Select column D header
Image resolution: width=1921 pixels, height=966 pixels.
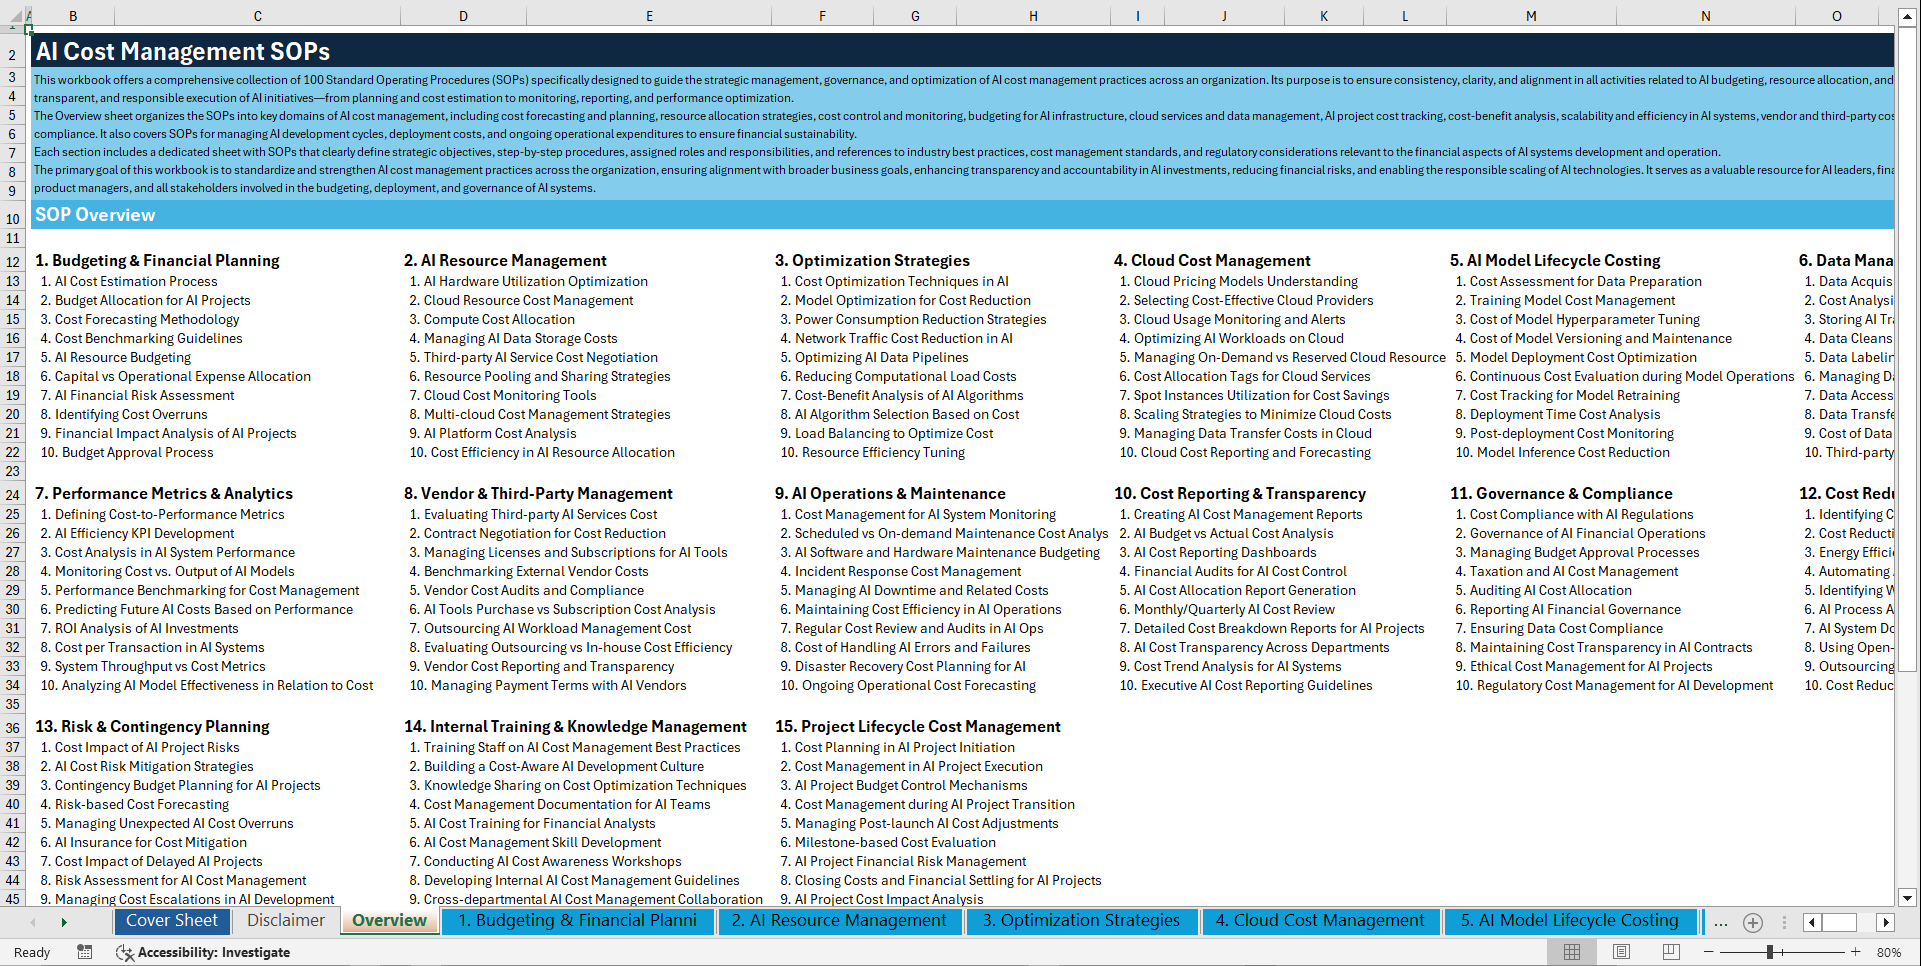[463, 16]
